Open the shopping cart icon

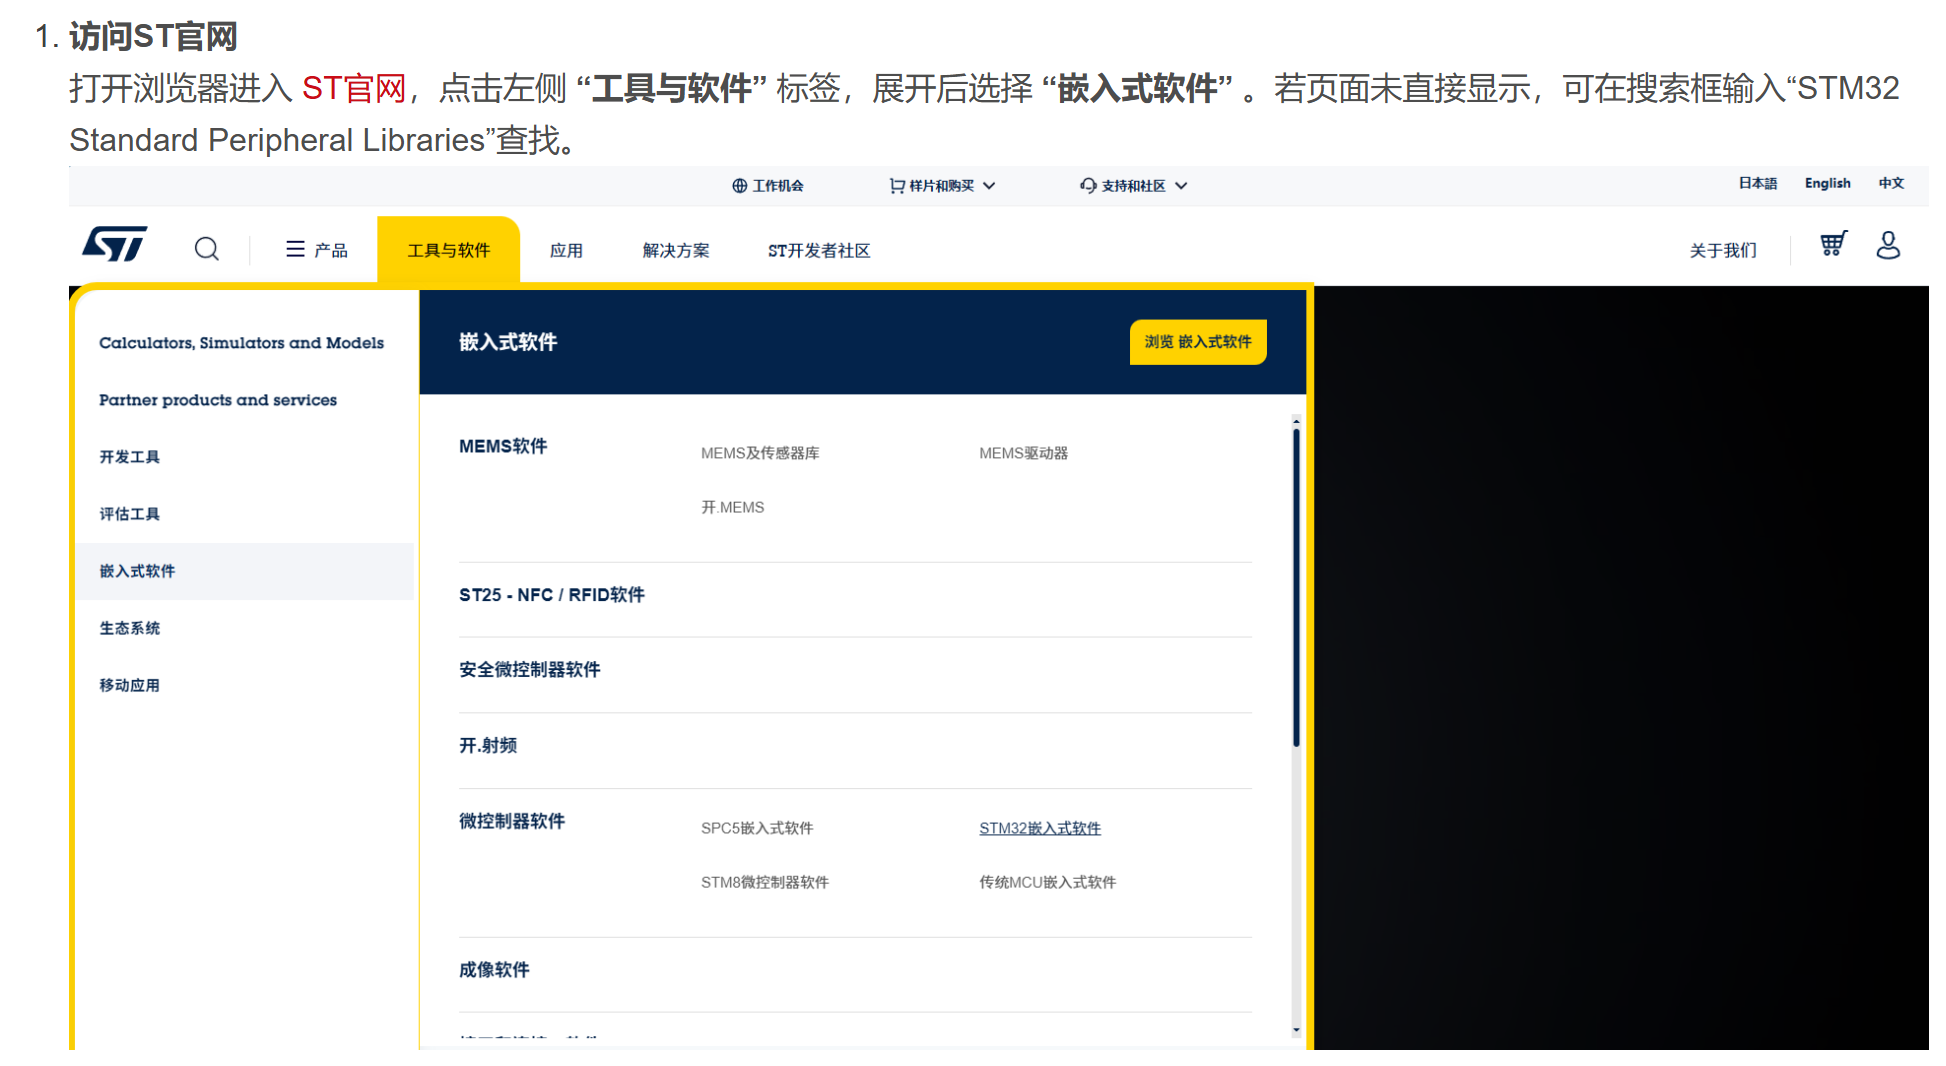pos(1833,244)
